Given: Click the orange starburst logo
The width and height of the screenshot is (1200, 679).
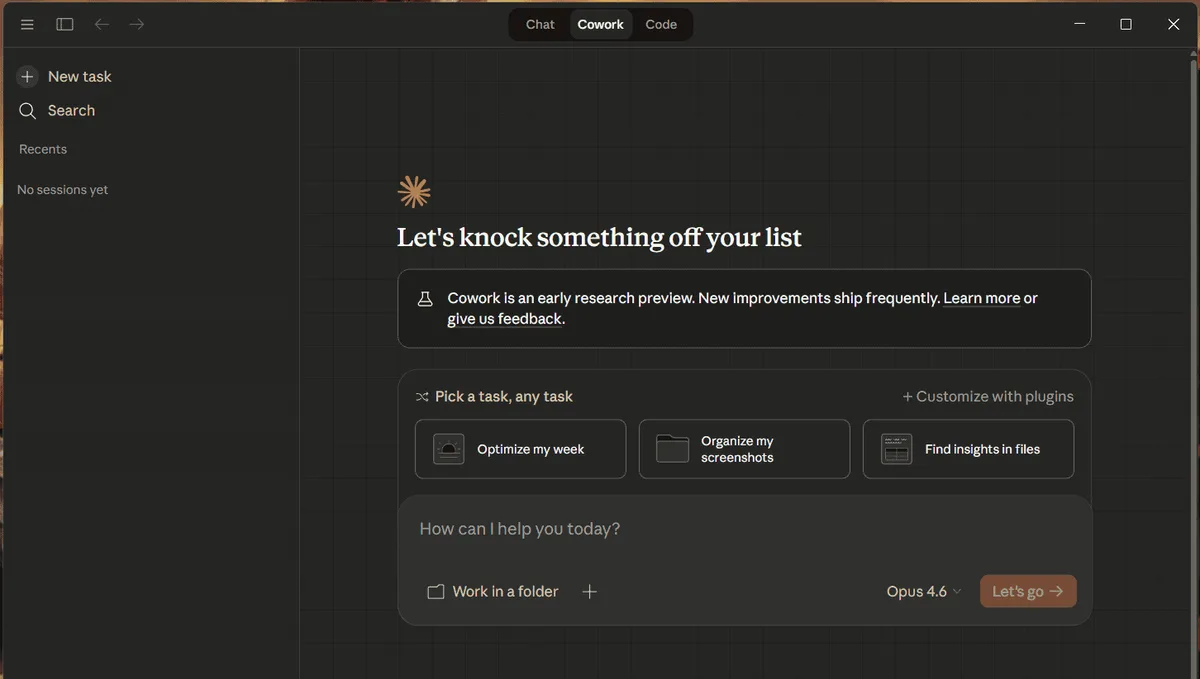Looking at the screenshot, I should click(x=414, y=191).
